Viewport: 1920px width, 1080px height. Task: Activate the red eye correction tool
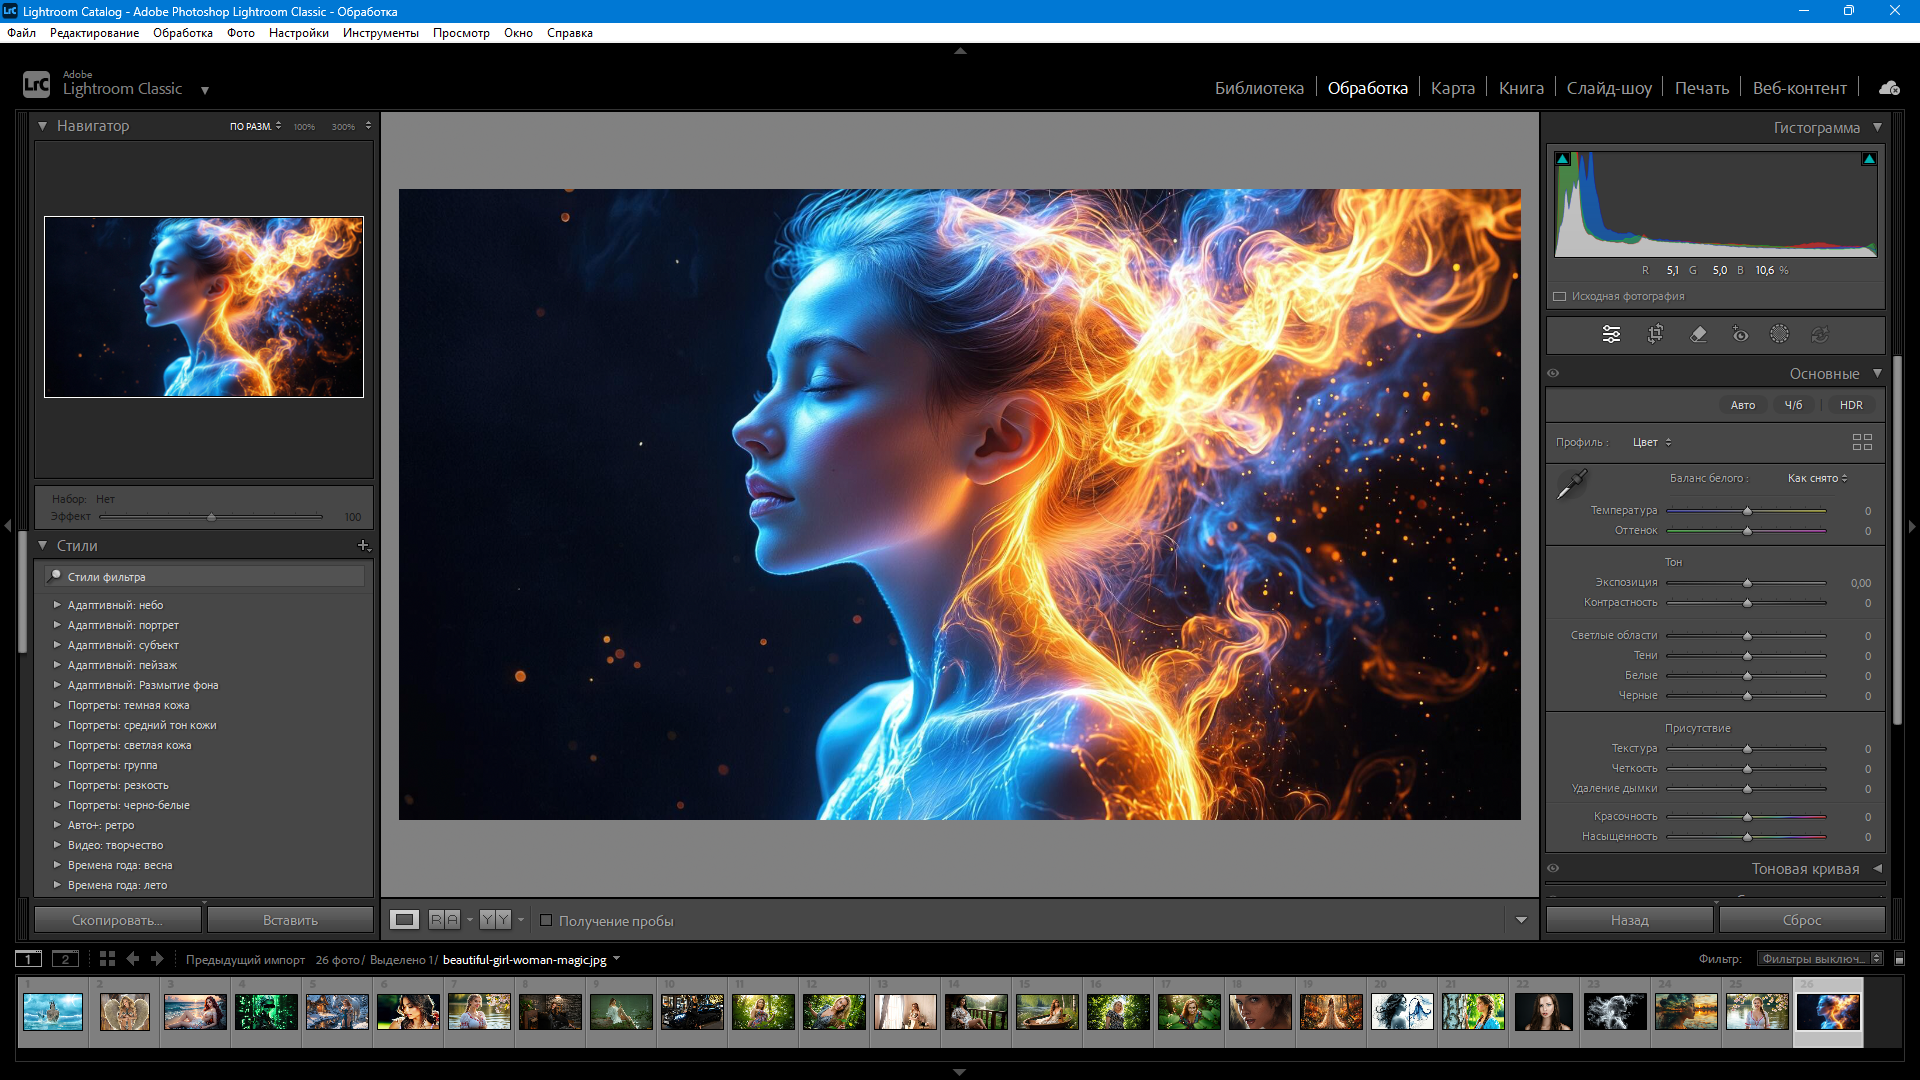(1740, 334)
